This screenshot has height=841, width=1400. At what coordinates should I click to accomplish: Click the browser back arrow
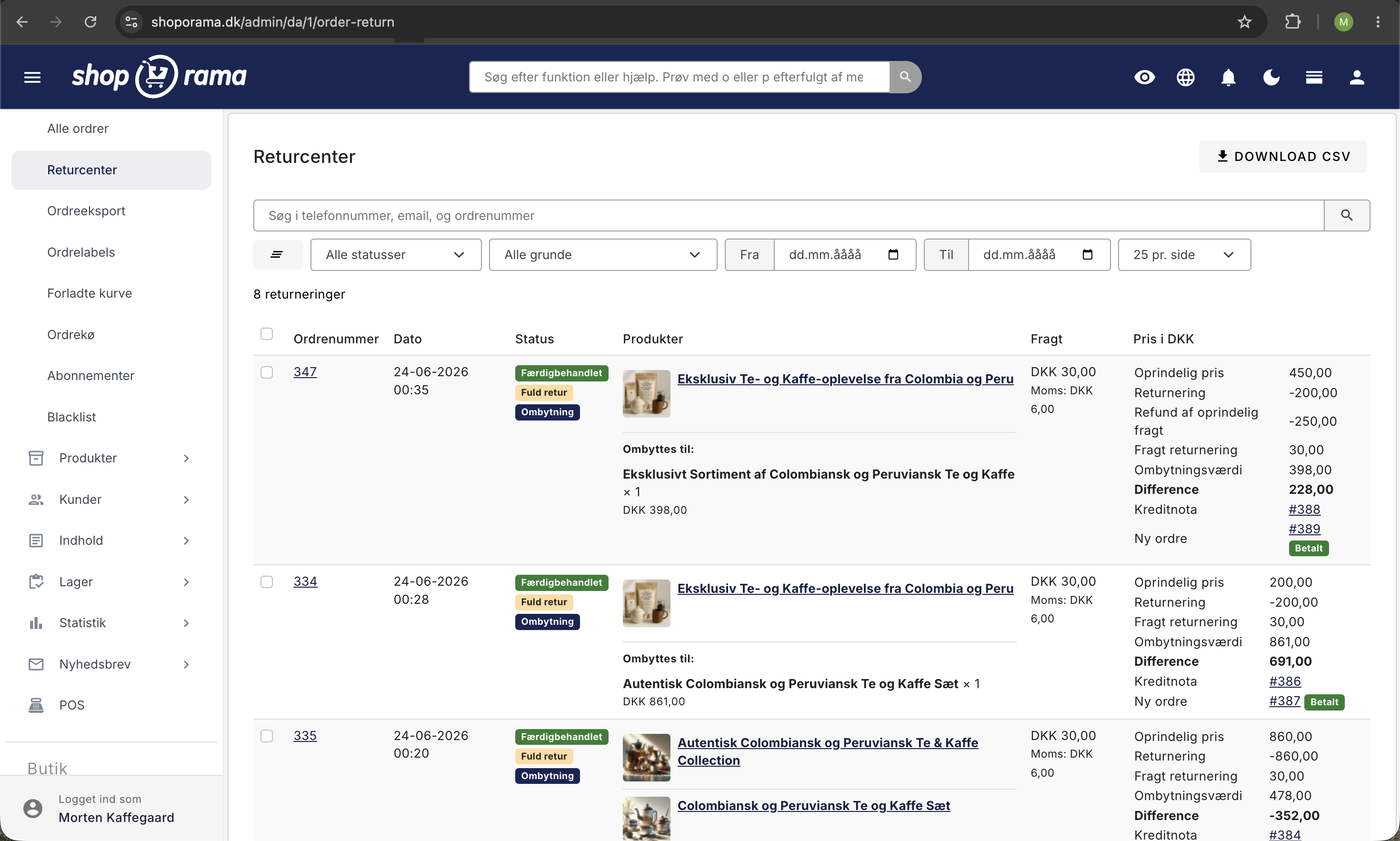click(22, 21)
